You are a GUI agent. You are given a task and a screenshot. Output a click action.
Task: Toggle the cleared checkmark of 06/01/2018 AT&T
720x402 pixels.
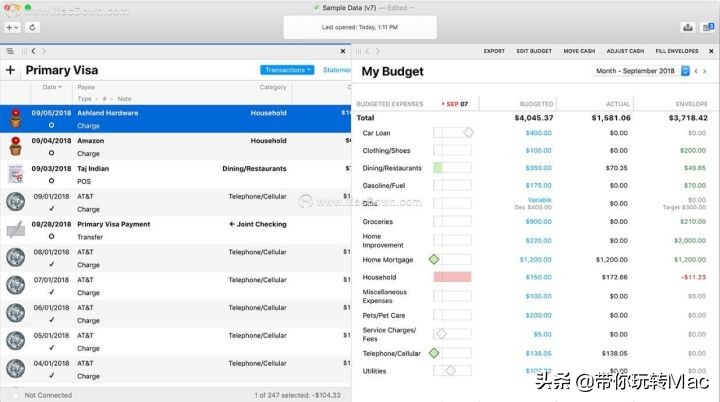pos(51,320)
